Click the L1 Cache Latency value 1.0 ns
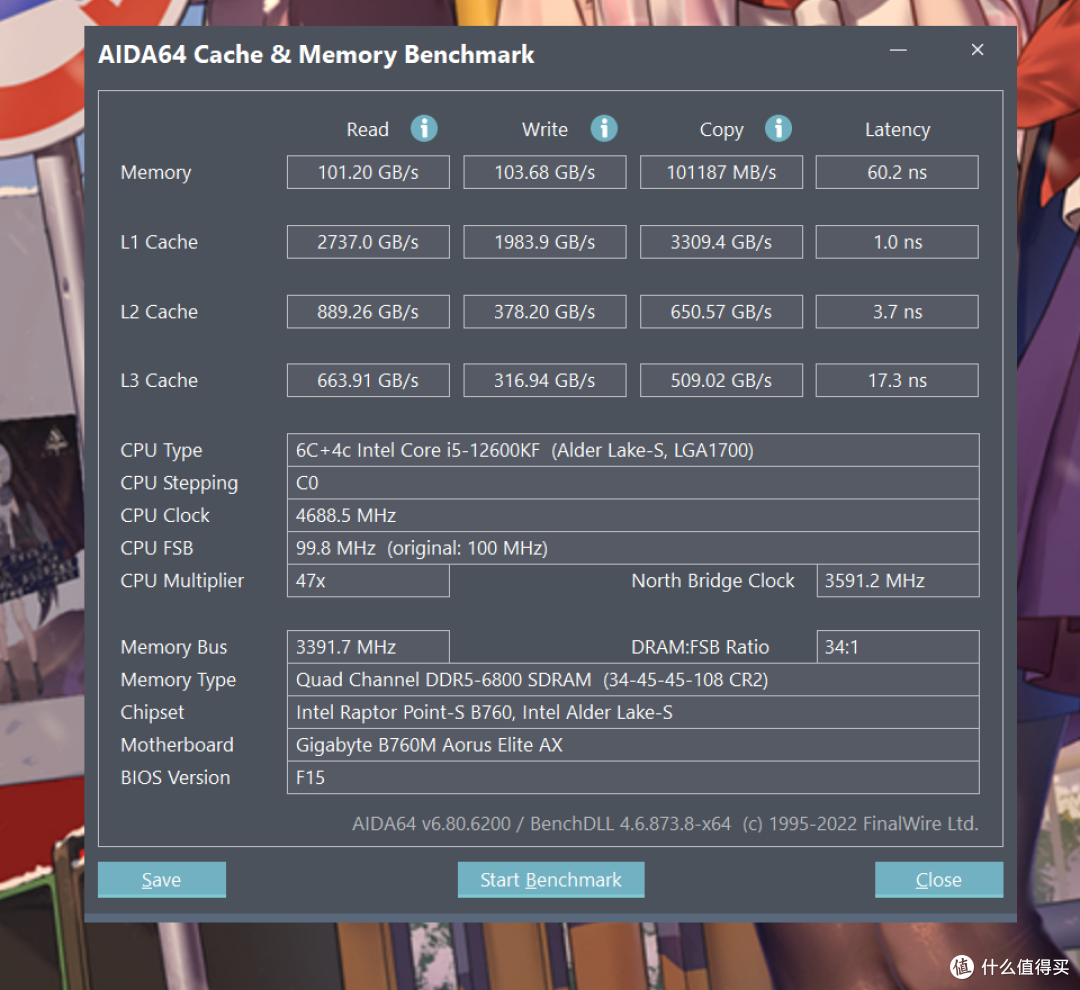The width and height of the screenshot is (1080, 990). [x=897, y=242]
